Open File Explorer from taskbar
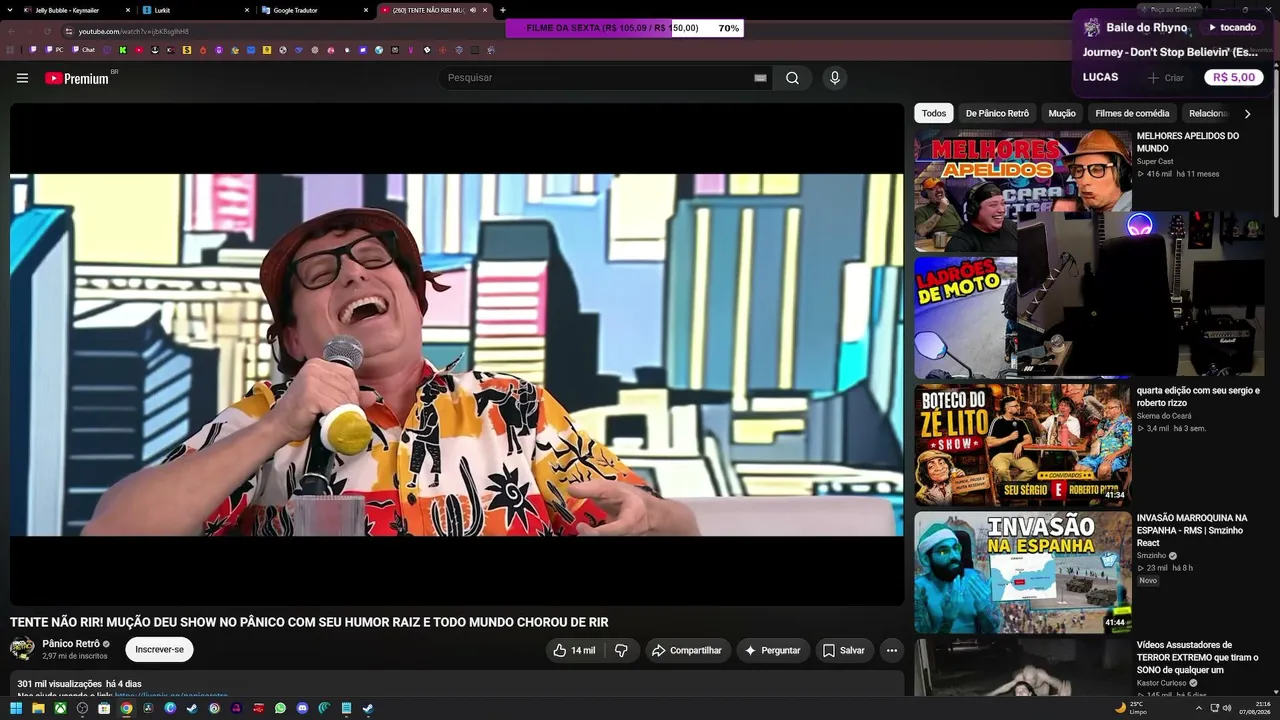This screenshot has height=720, width=1280. click(x=38, y=708)
